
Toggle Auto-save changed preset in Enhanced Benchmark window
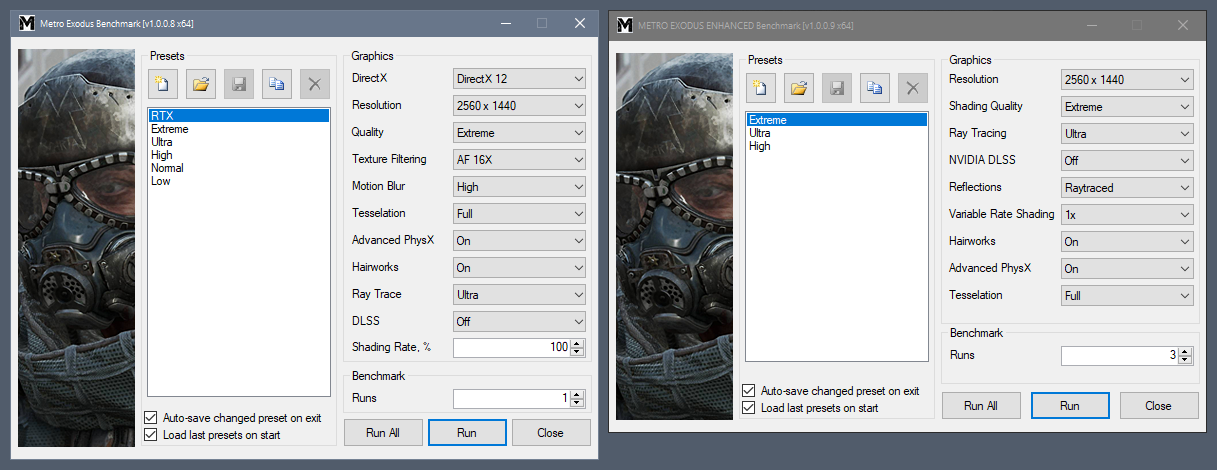[x=749, y=391]
